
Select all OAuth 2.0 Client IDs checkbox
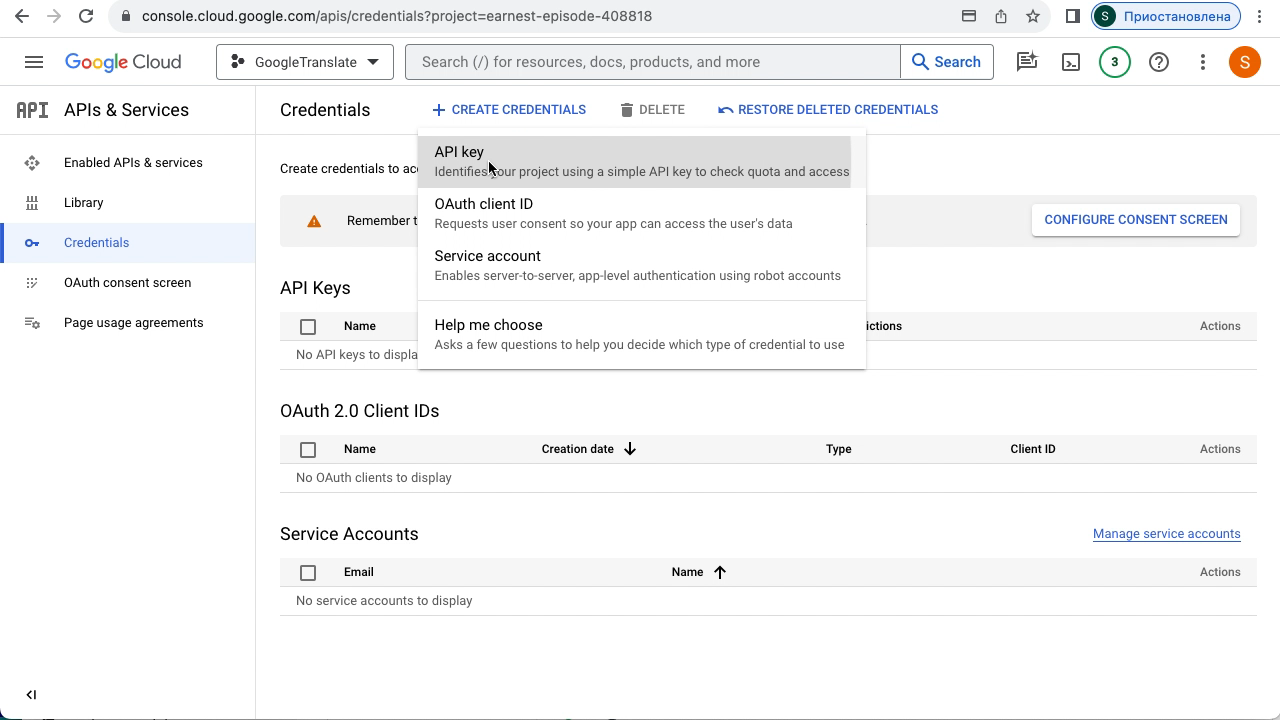308,450
